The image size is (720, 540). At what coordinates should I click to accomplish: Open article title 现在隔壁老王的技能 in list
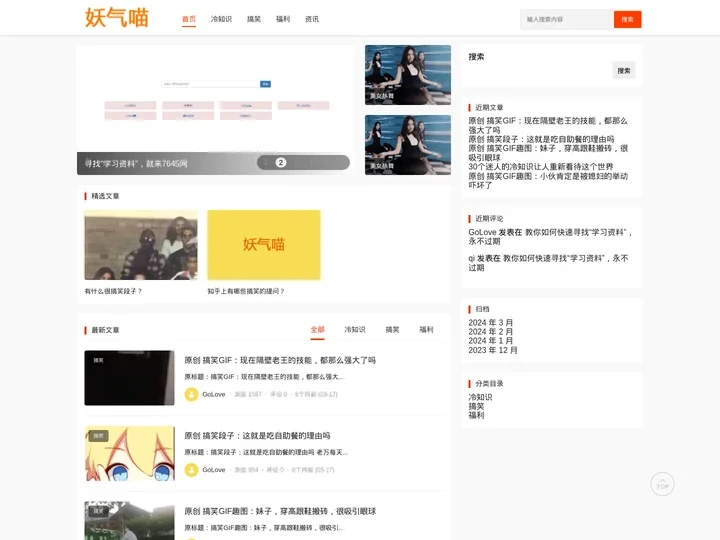(x=280, y=360)
